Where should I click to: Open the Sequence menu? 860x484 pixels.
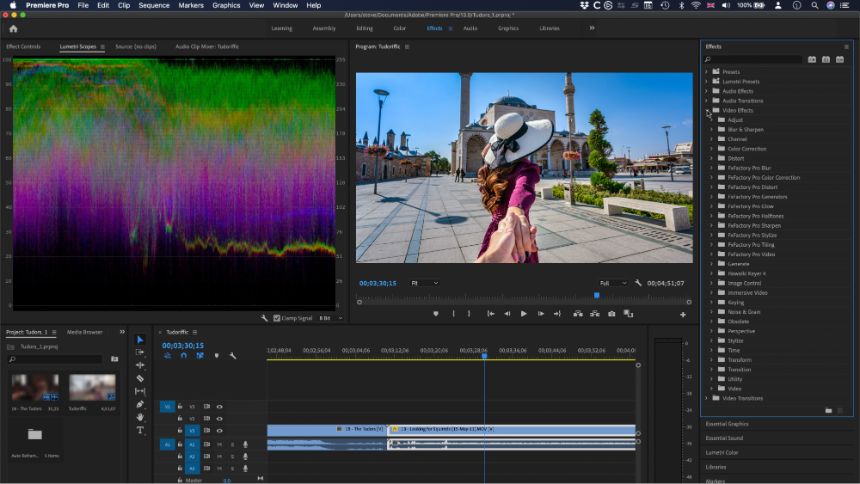(154, 5)
